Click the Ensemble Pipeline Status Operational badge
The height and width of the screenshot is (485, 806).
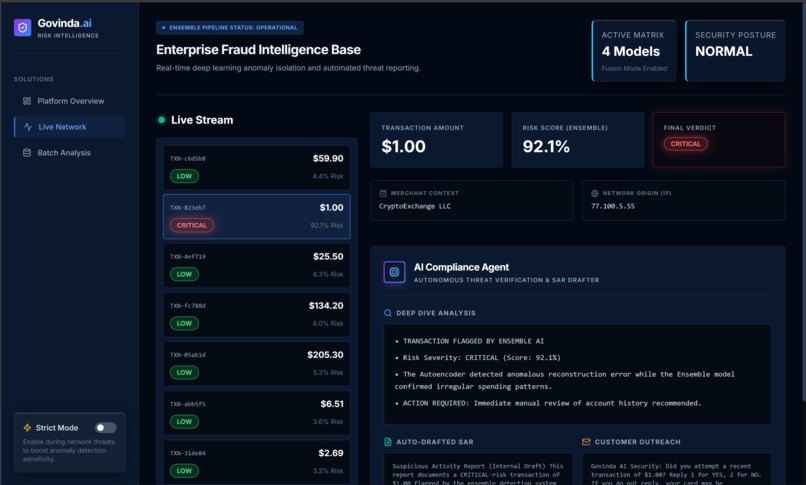pyautogui.click(x=230, y=28)
